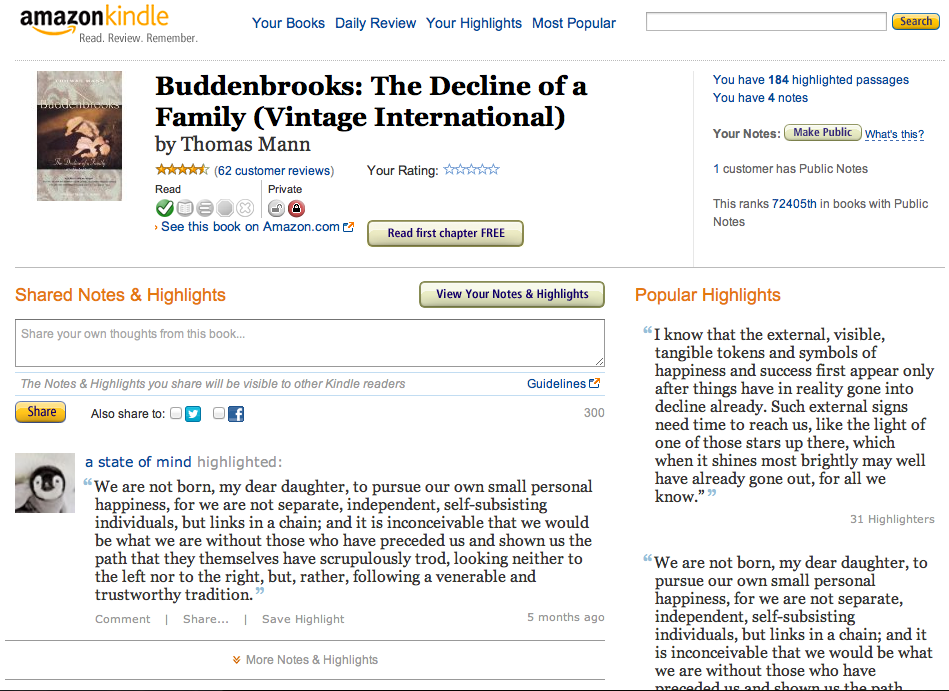Image resolution: width=949 pixels, height=691 pixels.
Task: Click the gray X reading status icon
Action: (245, 208)
